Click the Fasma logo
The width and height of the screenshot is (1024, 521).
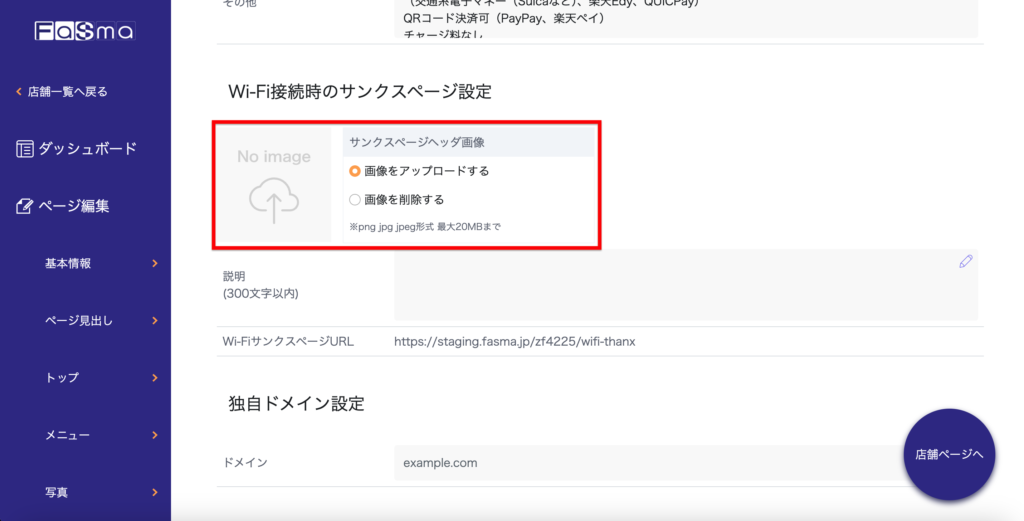coord(84,32)
